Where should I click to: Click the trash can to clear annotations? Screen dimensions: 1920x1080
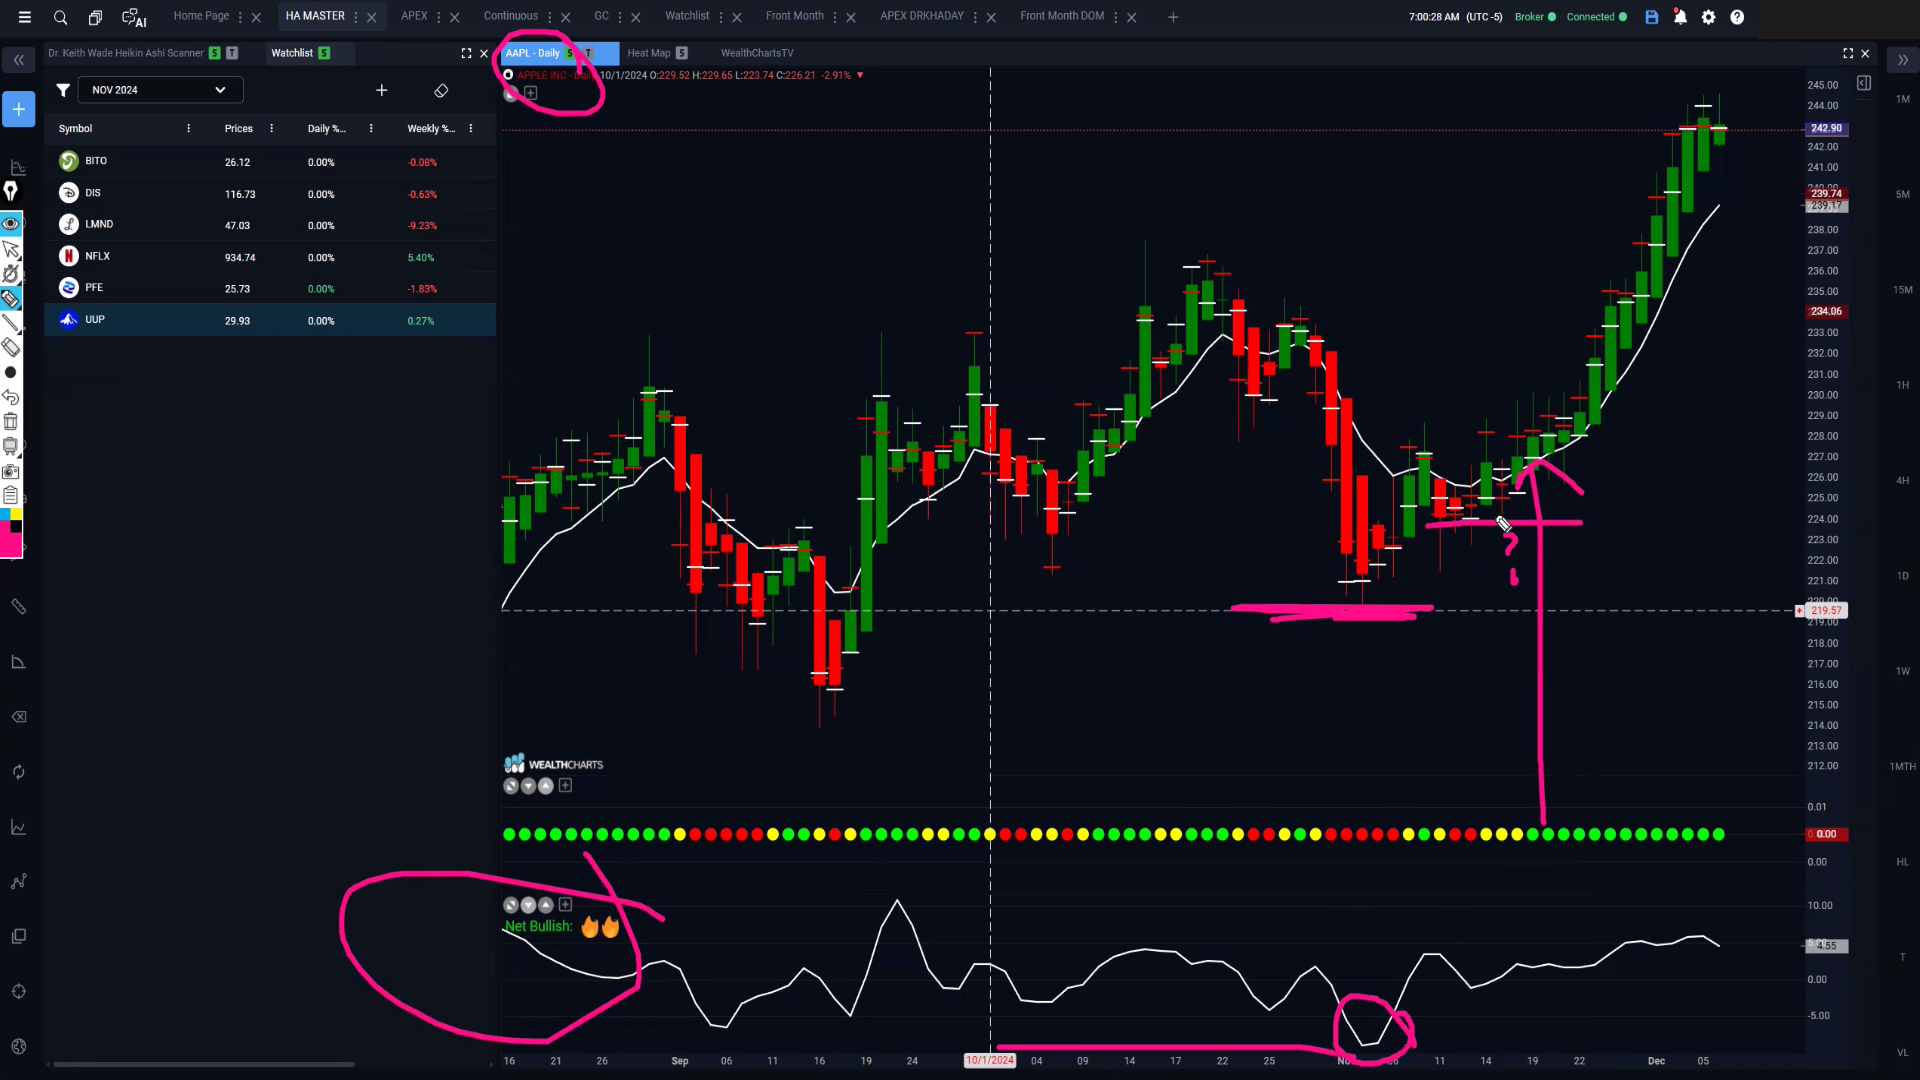click(x=11, y=422)
